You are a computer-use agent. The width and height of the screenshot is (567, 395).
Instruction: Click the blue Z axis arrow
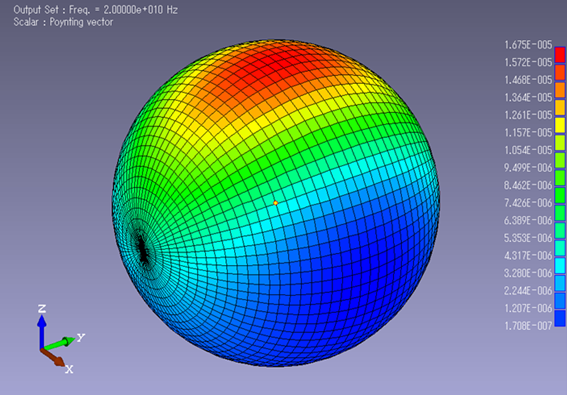pyautogui.click(x=42, y=331)
